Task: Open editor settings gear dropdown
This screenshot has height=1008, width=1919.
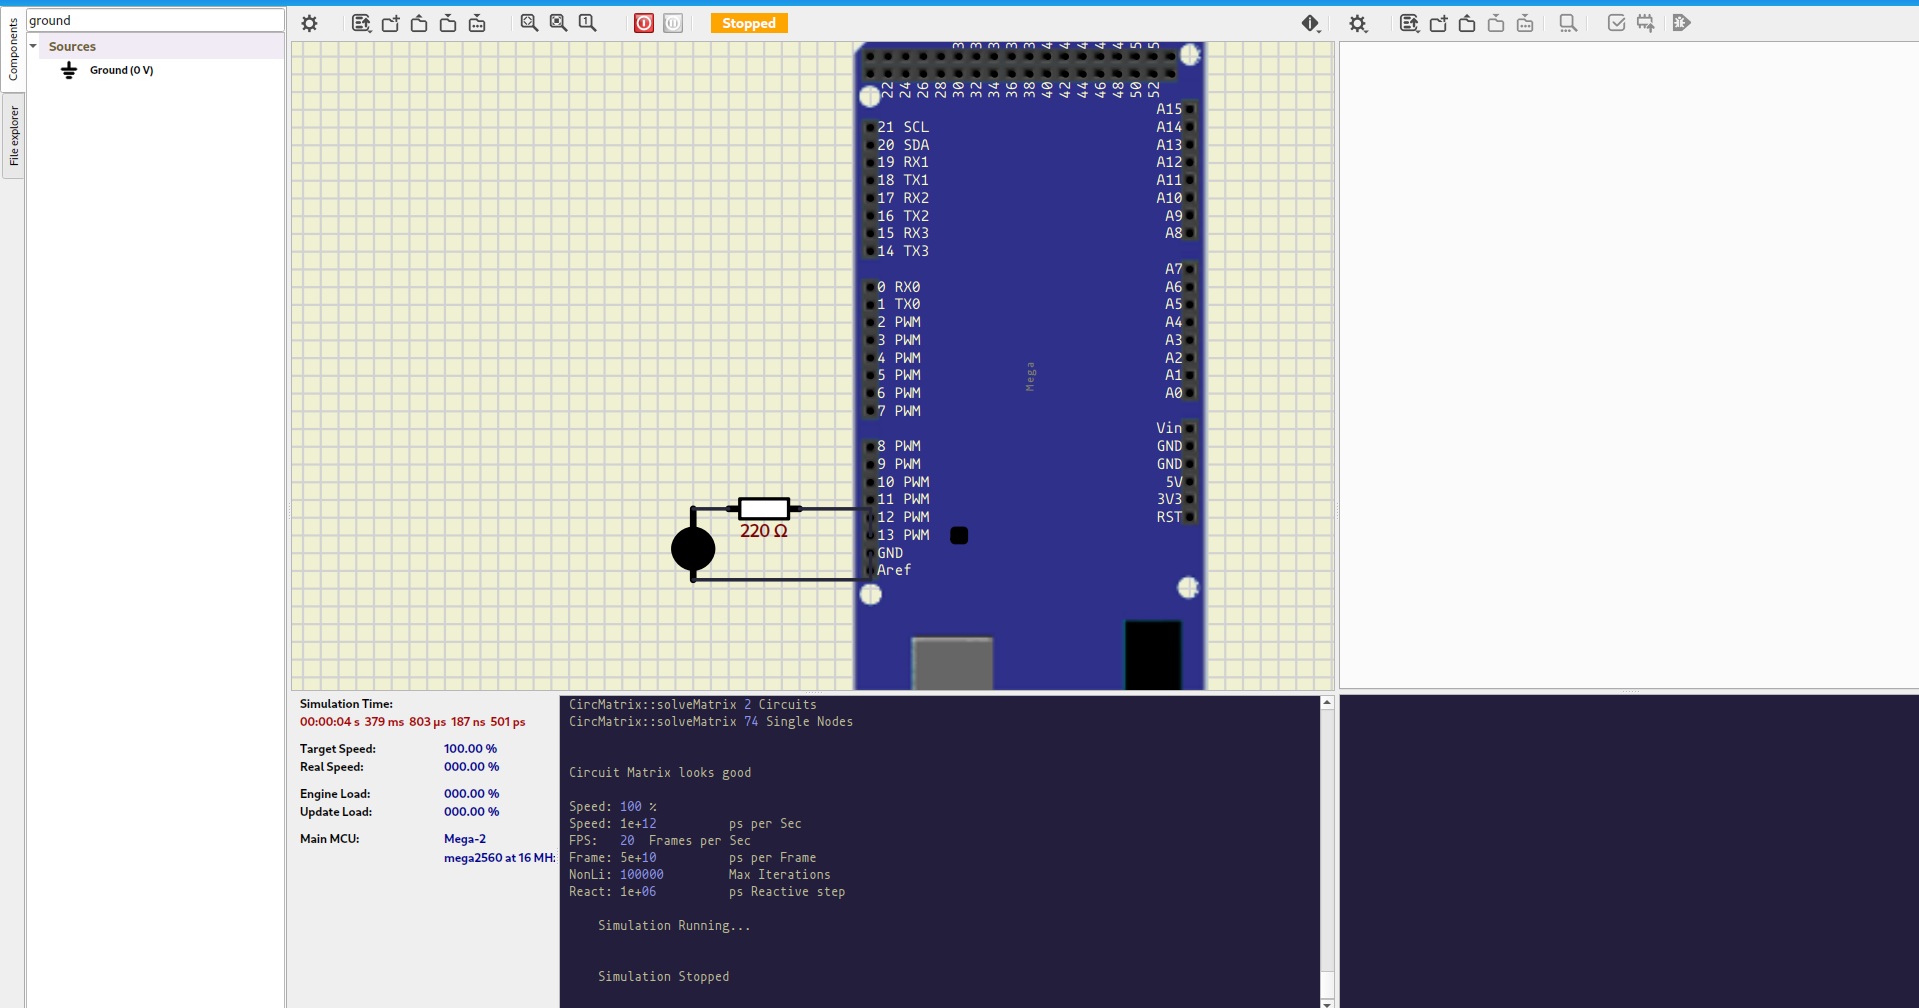Action: click(x=1357, y=23)
